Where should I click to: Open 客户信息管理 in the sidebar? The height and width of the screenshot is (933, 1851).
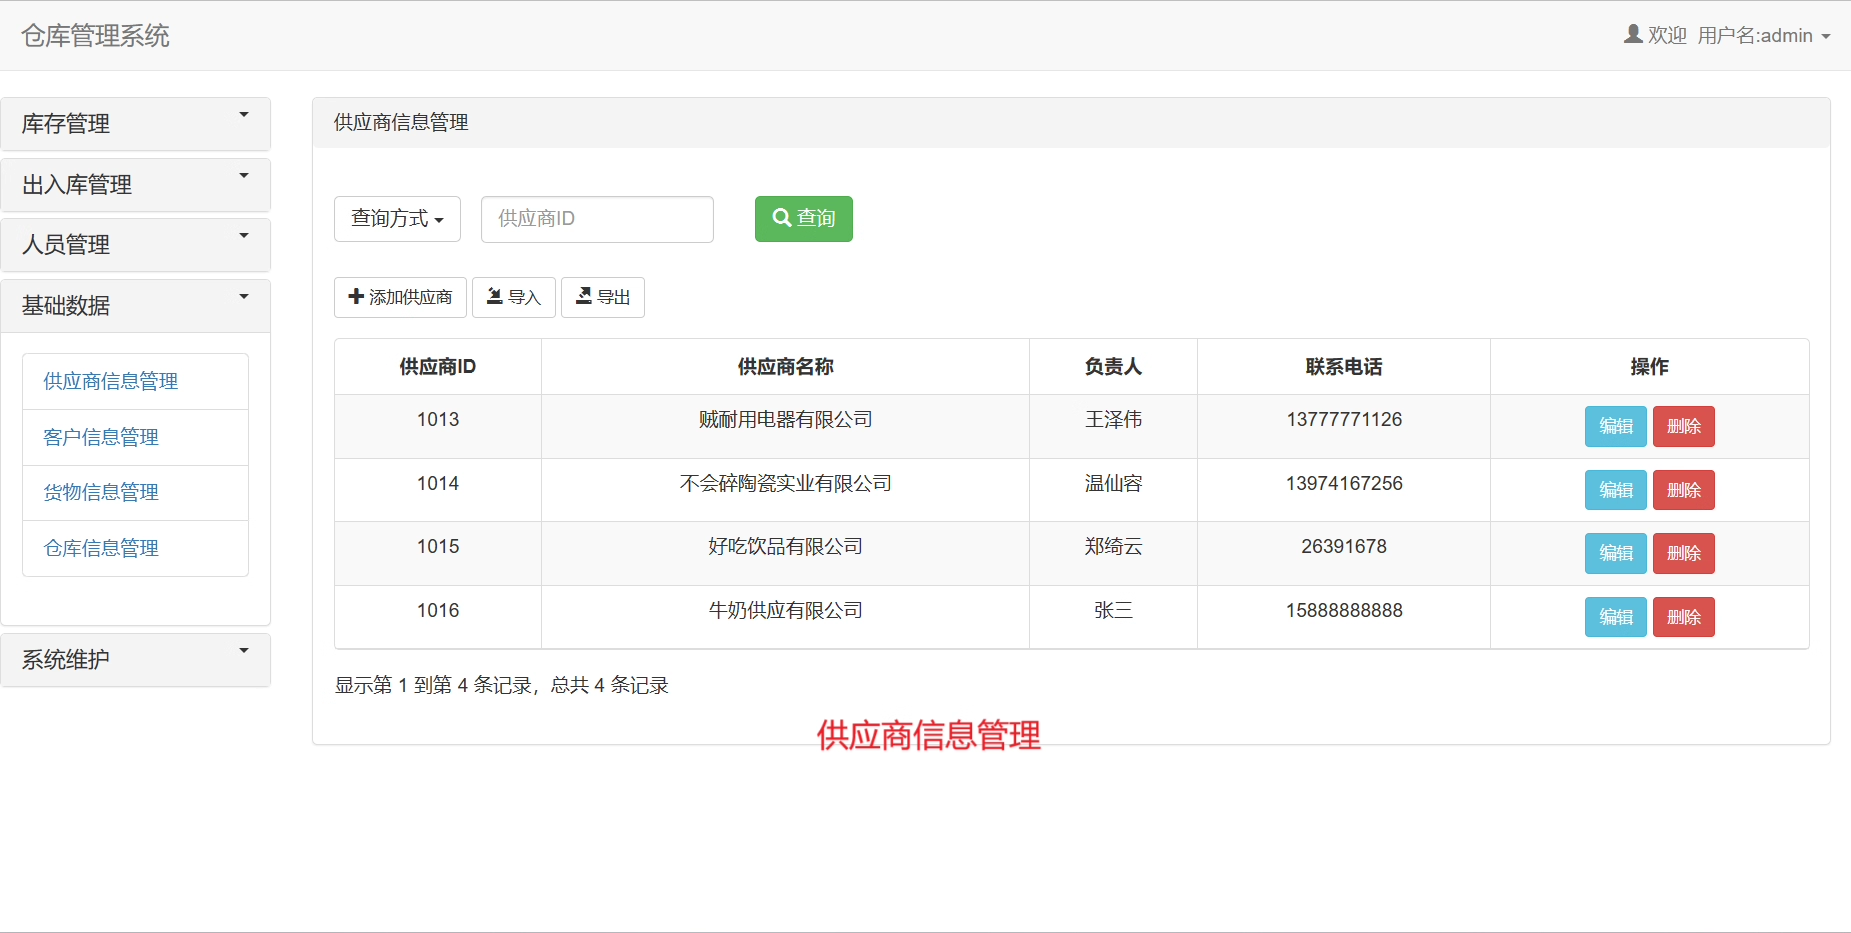(x=101, y=437)
